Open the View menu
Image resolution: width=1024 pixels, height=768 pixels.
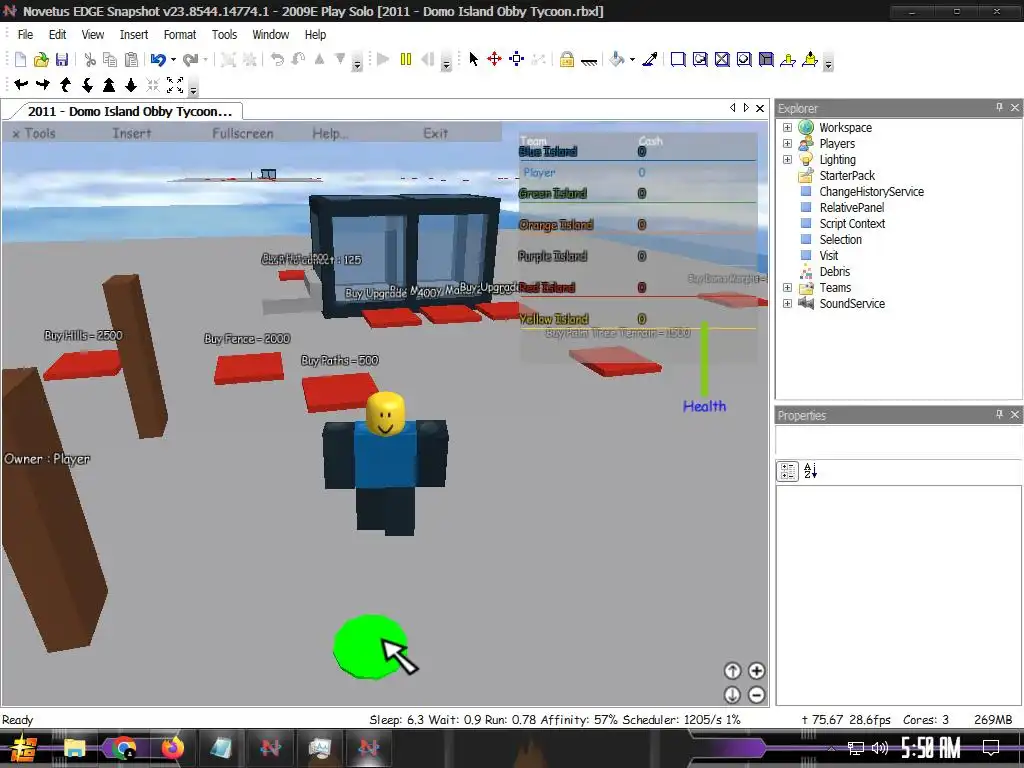point(93,35)
